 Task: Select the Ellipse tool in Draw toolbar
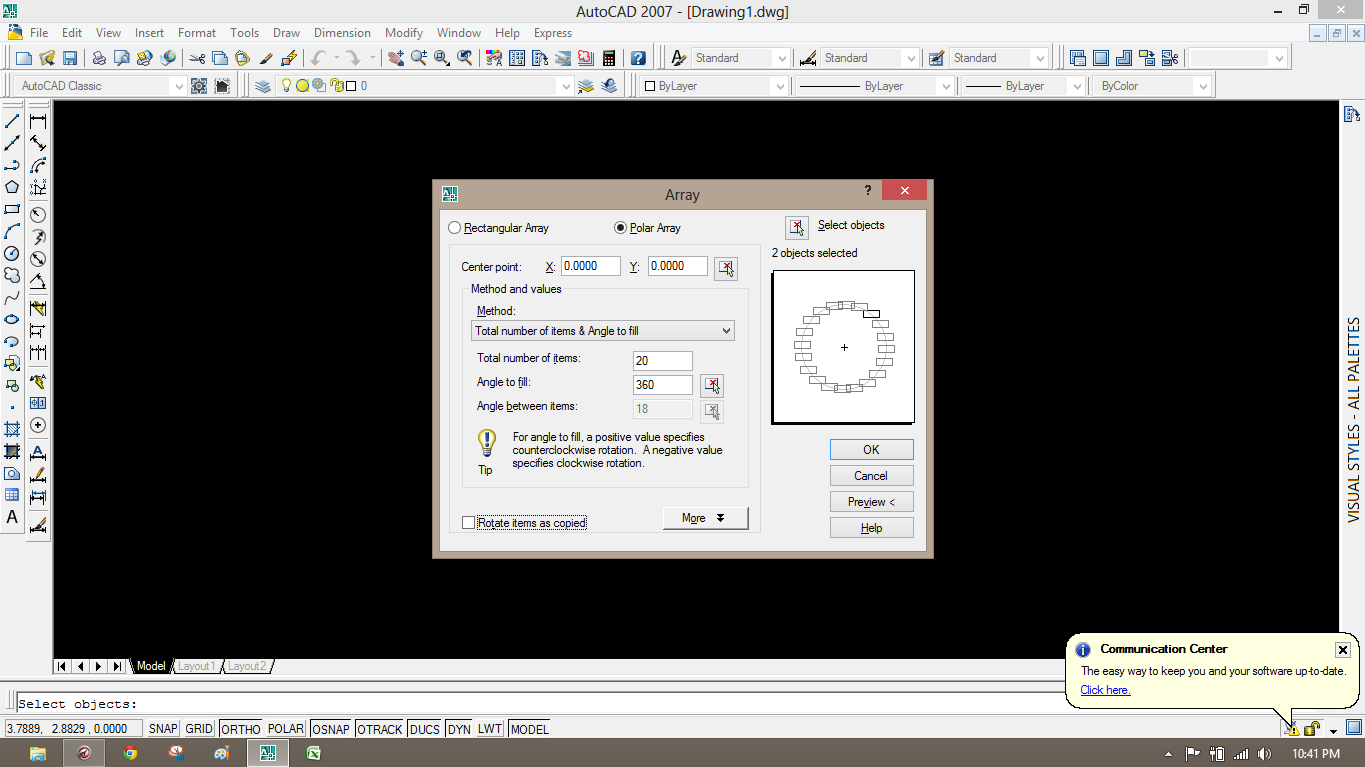pos(12,319)
